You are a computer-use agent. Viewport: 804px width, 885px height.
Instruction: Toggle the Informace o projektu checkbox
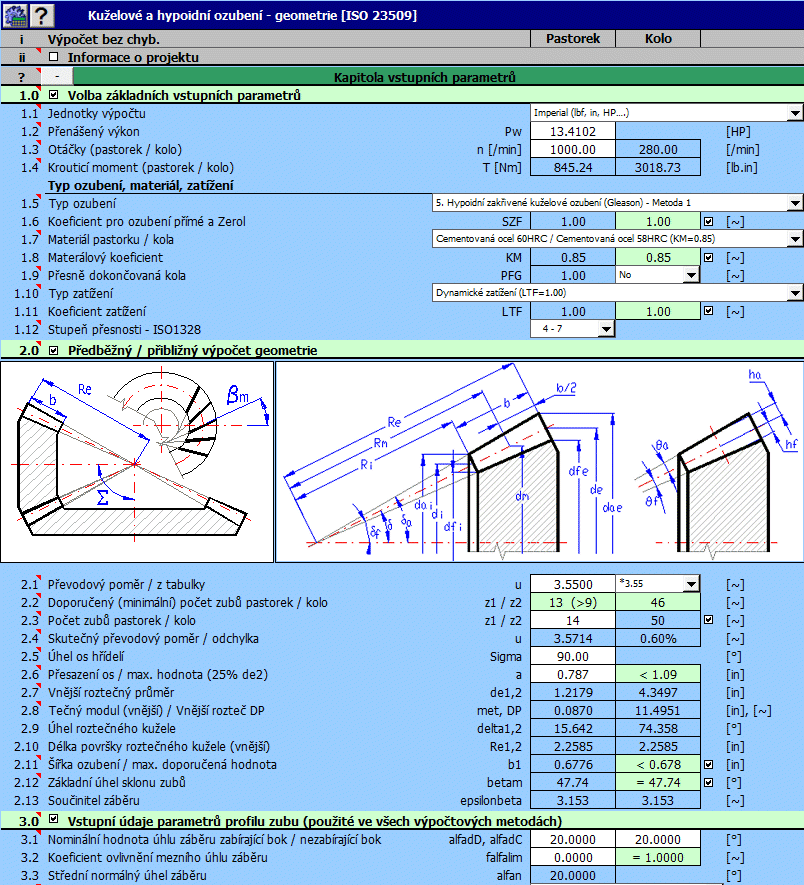[x=54, y=56]
